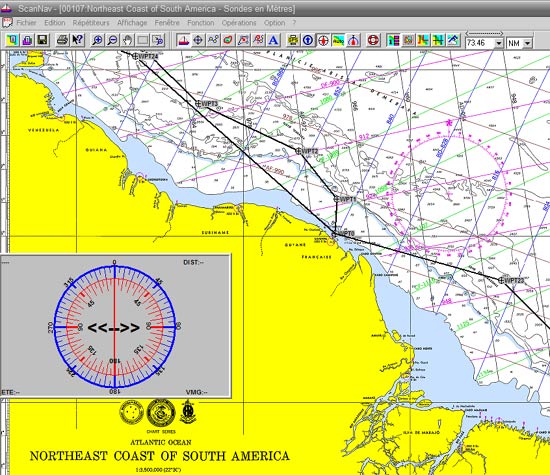Open the Option menu
Image resolution: width=550 pixels, height=475 pixels.
point(274,23)
